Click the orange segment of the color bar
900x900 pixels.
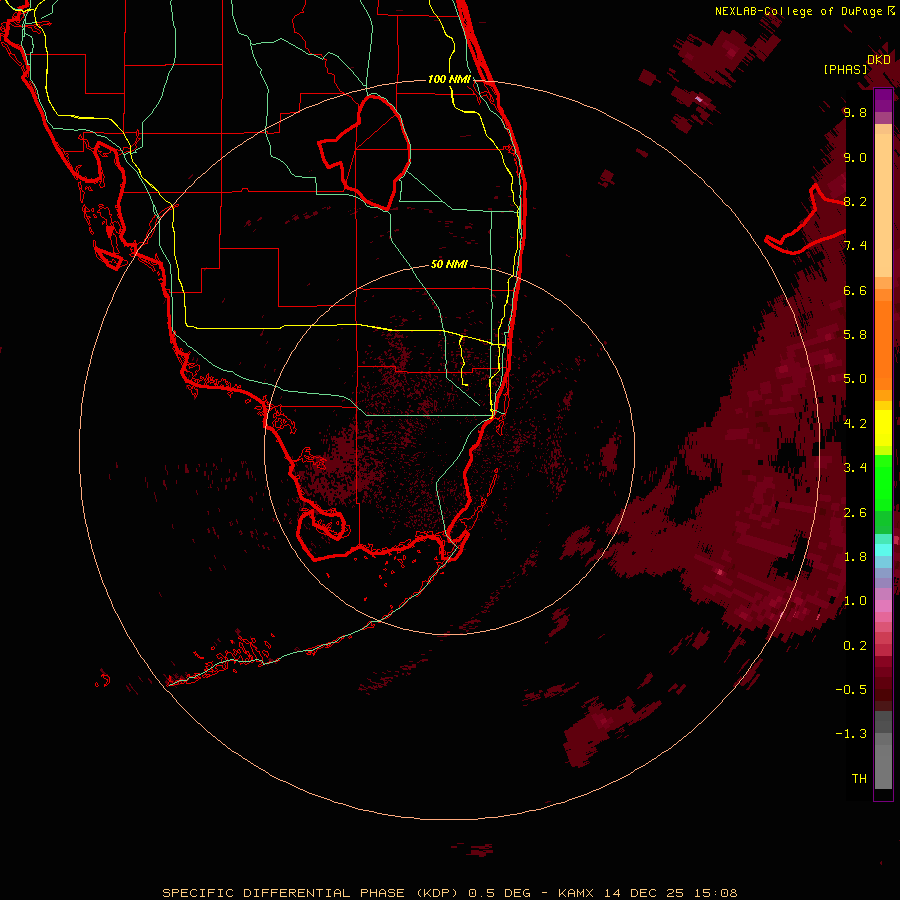point(883,344)
